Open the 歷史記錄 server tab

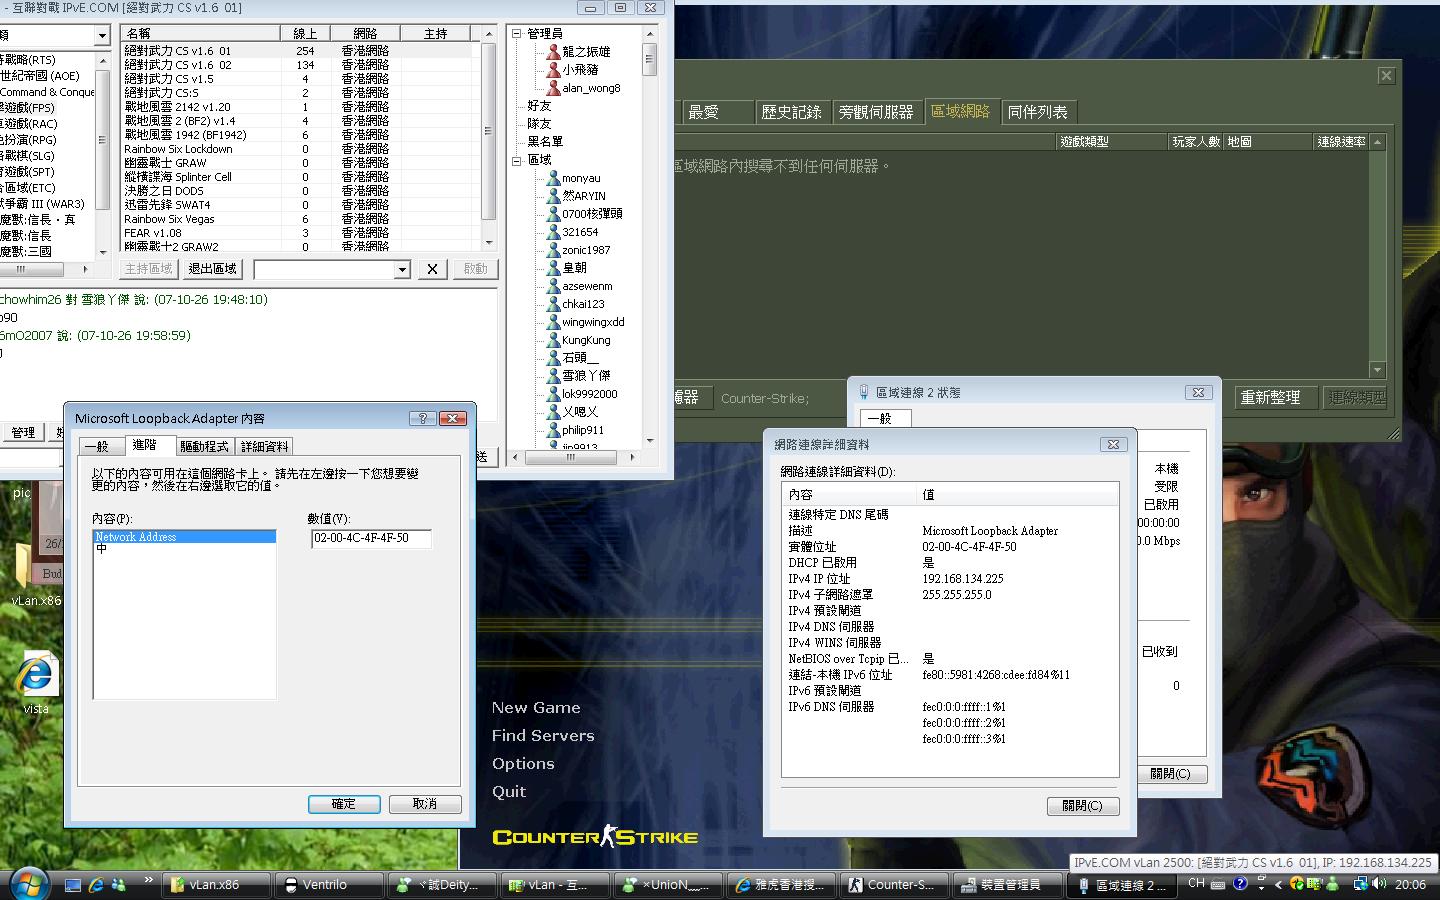[791, 112]
